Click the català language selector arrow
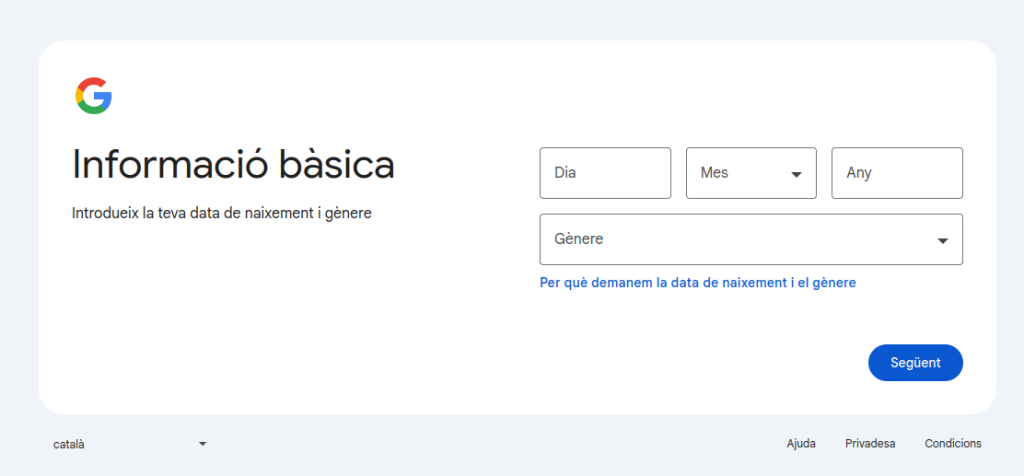 (202, 443)
